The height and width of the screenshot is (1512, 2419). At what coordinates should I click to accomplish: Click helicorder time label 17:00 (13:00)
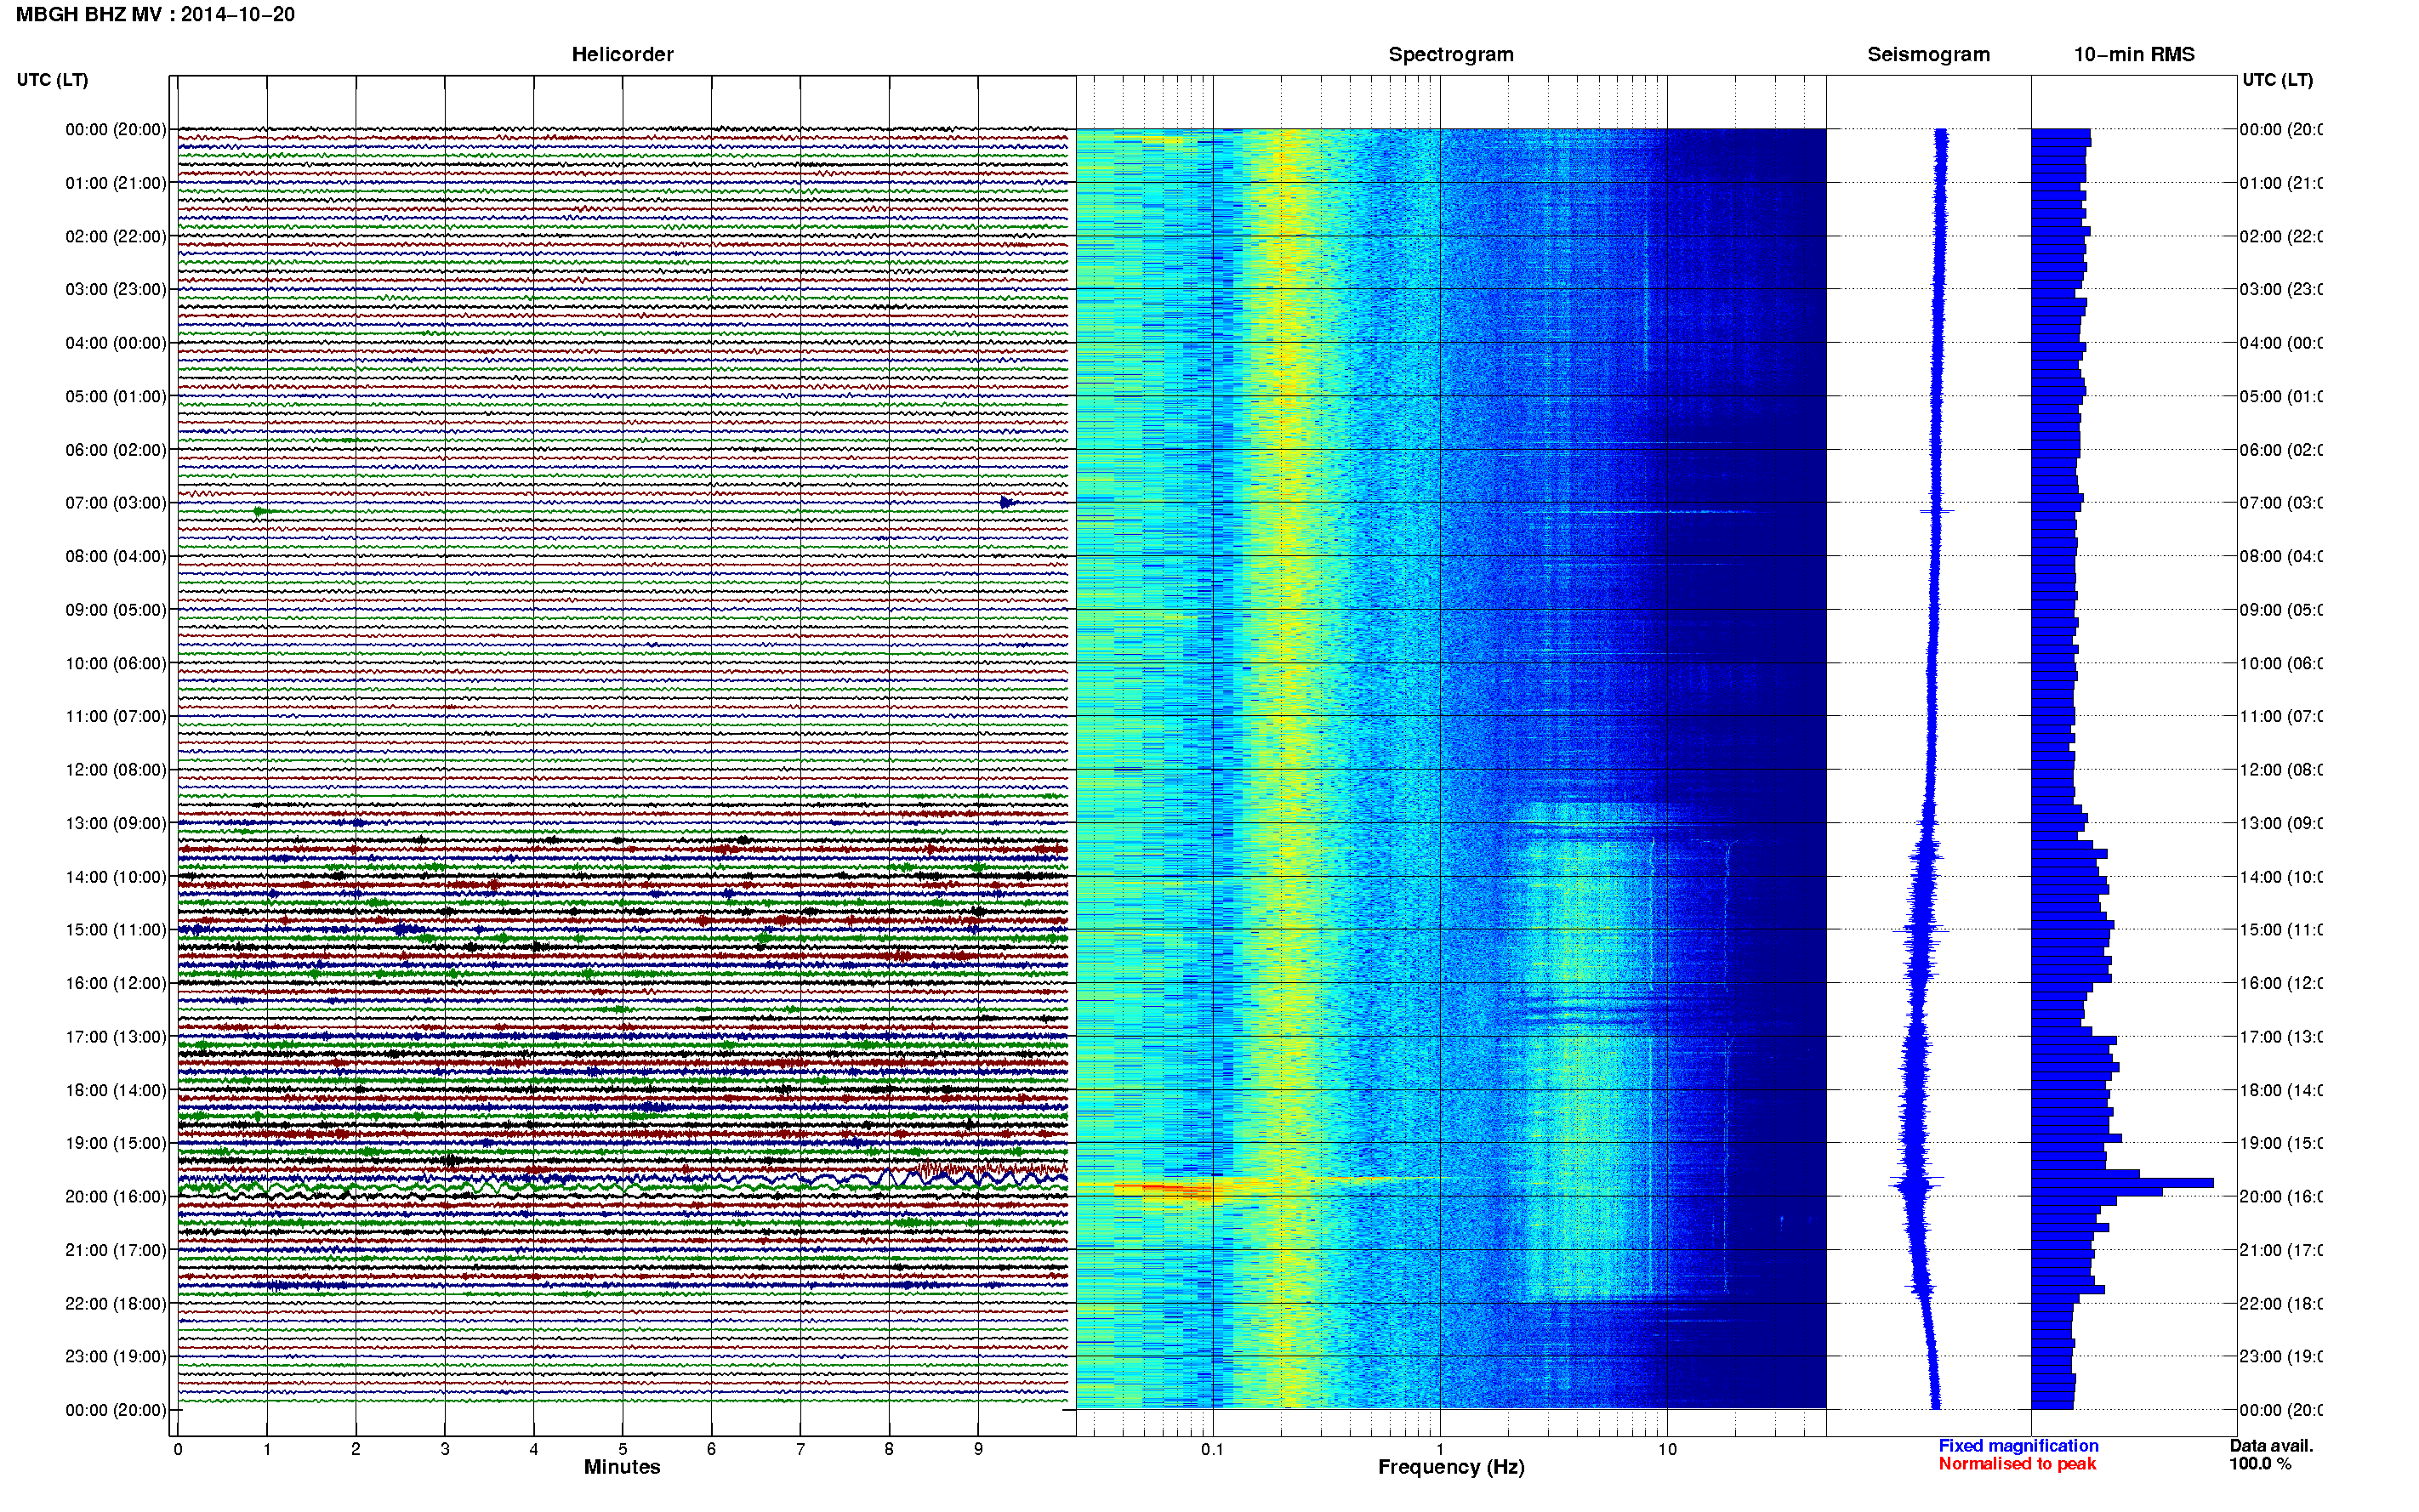coord(116,1037)
